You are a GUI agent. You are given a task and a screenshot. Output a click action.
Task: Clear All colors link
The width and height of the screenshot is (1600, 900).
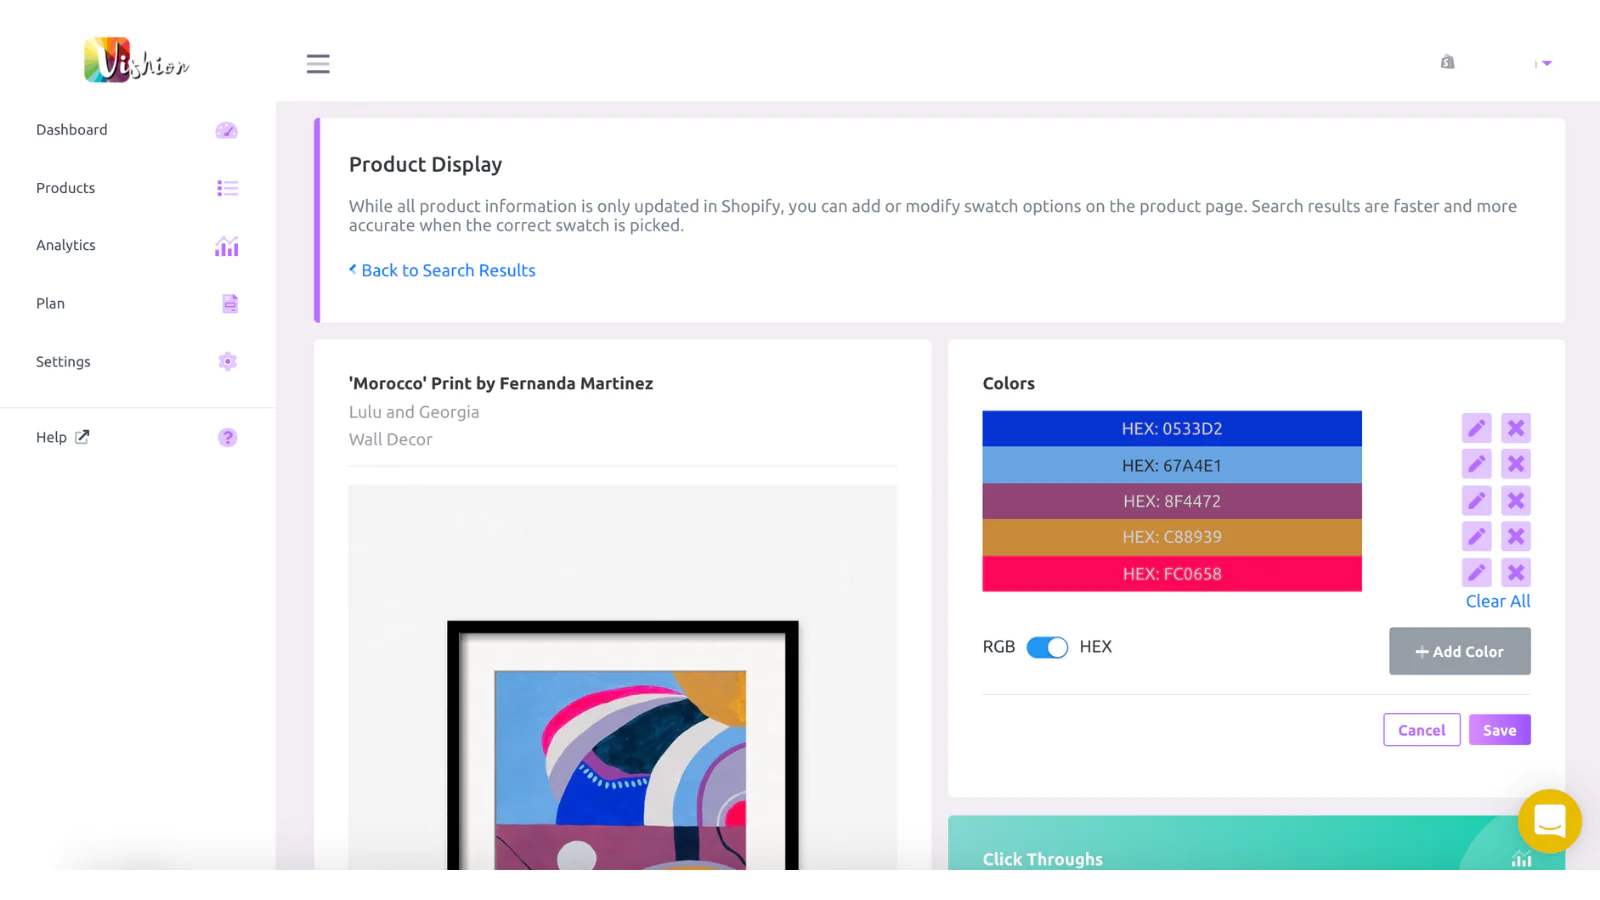click(x=1498, y=601)
